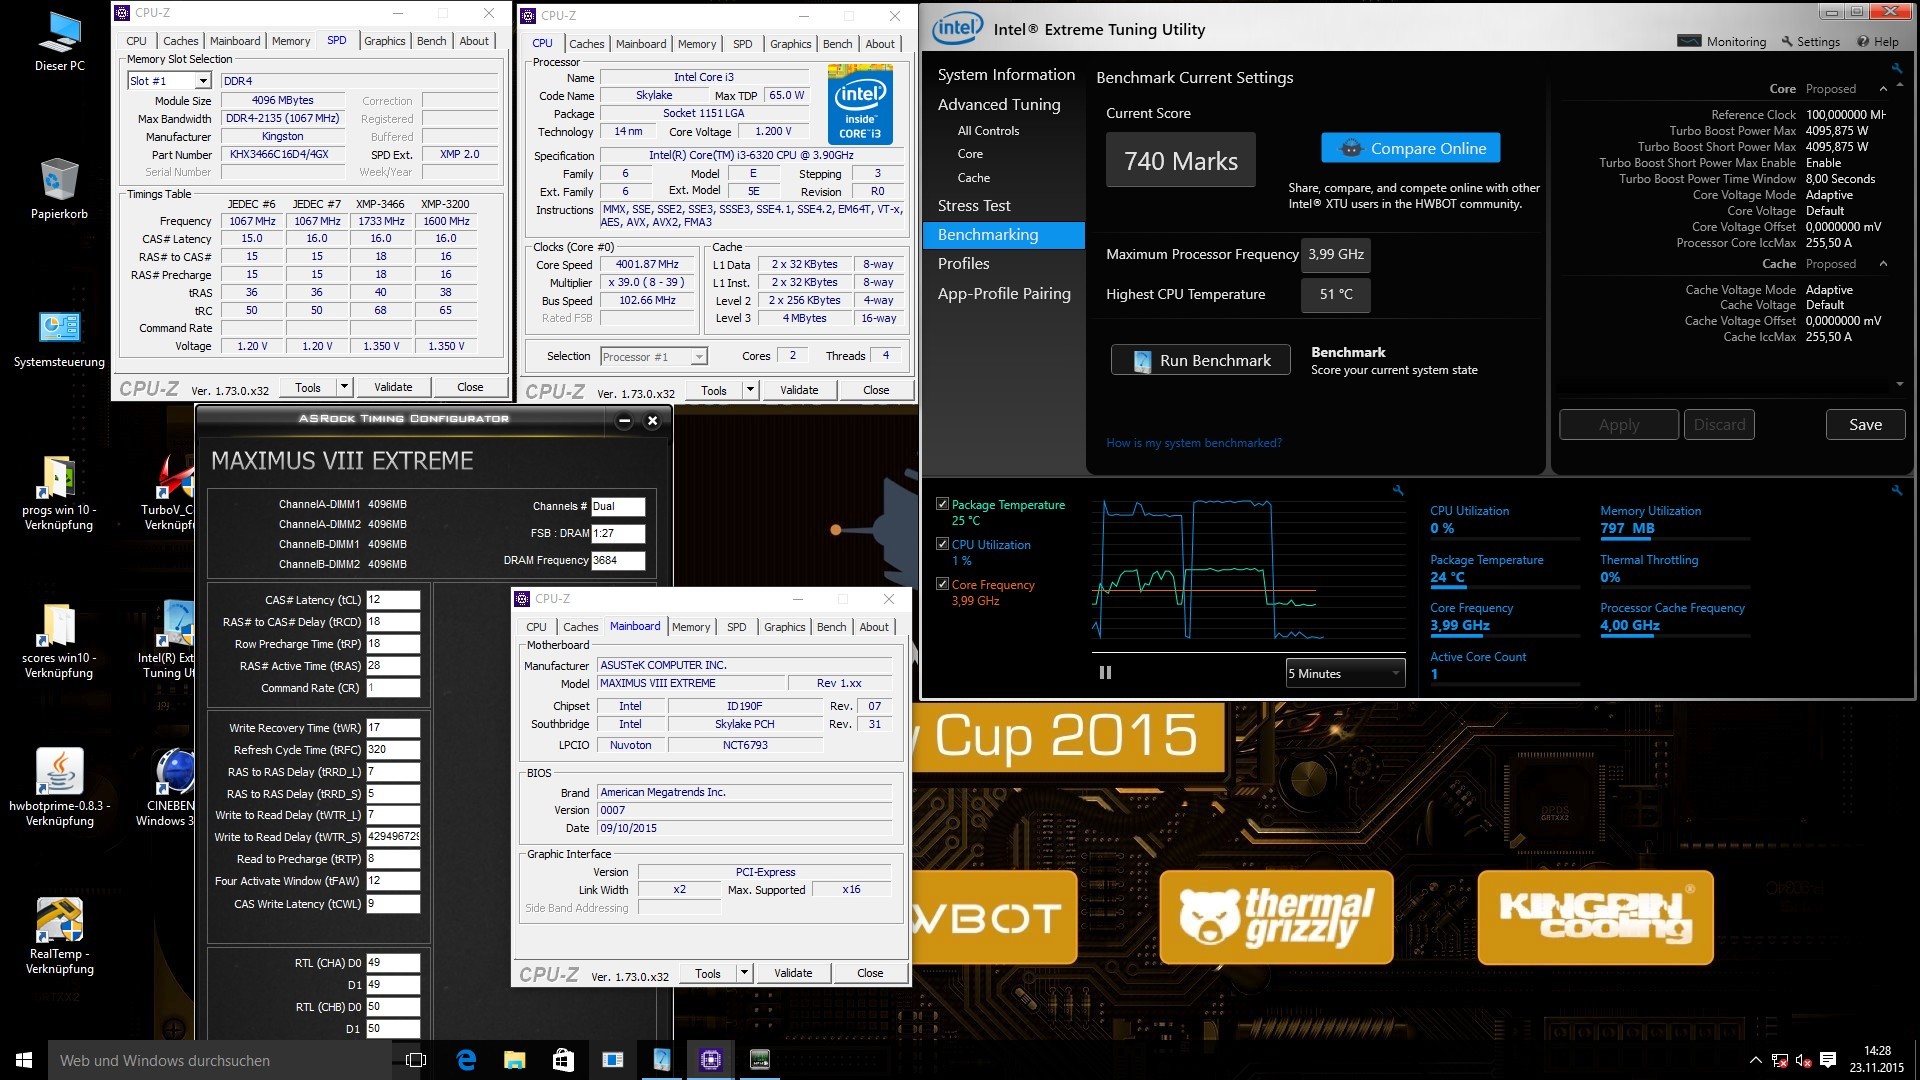Click Validate in SPD CPU-Z window

pyautogui.click(x=393, y=387)
